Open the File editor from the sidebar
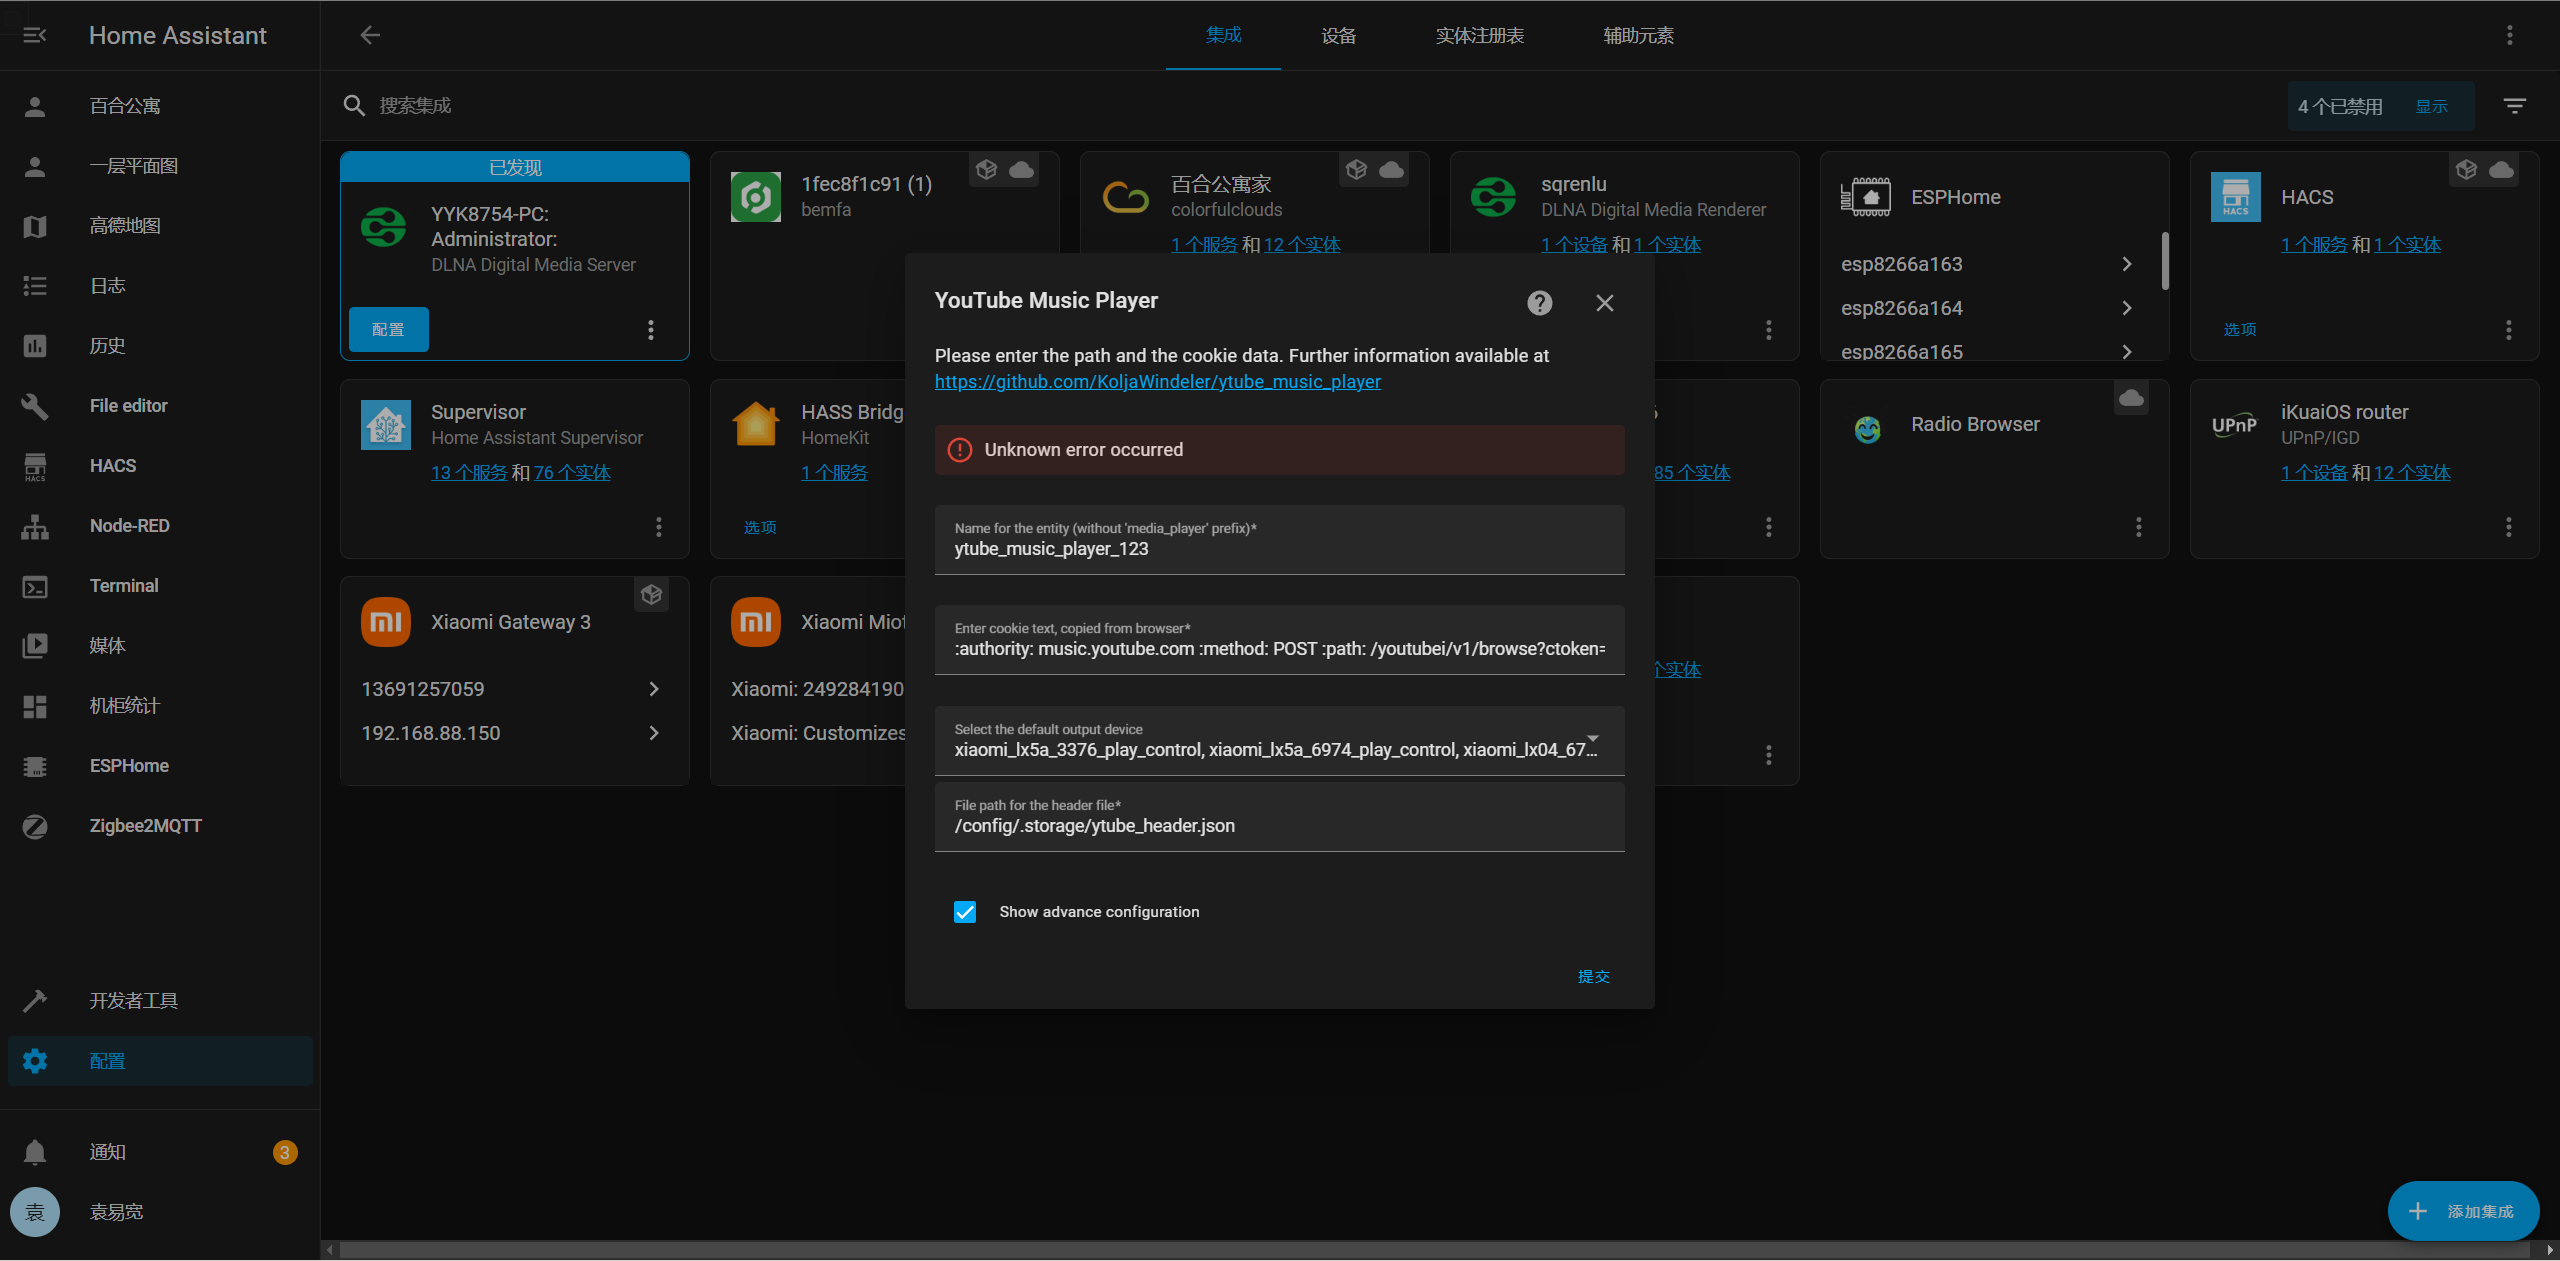This screenshot has width=2560, height=1261. (x=128, y=405)
